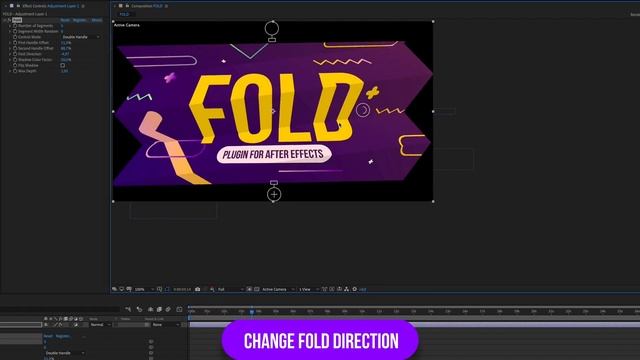Click Register link for Fold effect

coord(80,20)
